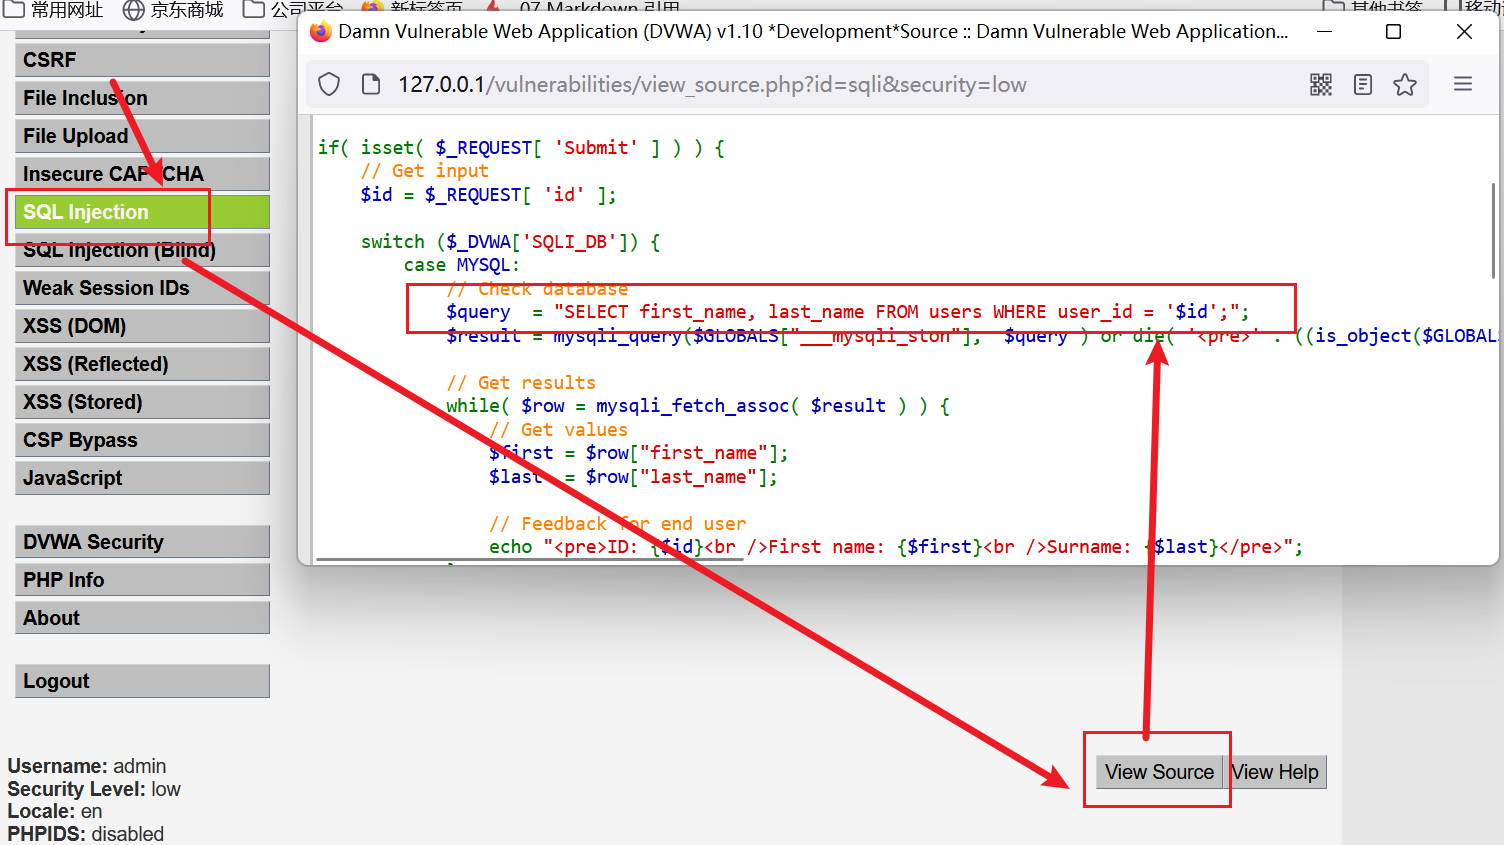Bookmark this page with the star icon
This screenshot has width=1504, height=845.
click(1405, 85)
